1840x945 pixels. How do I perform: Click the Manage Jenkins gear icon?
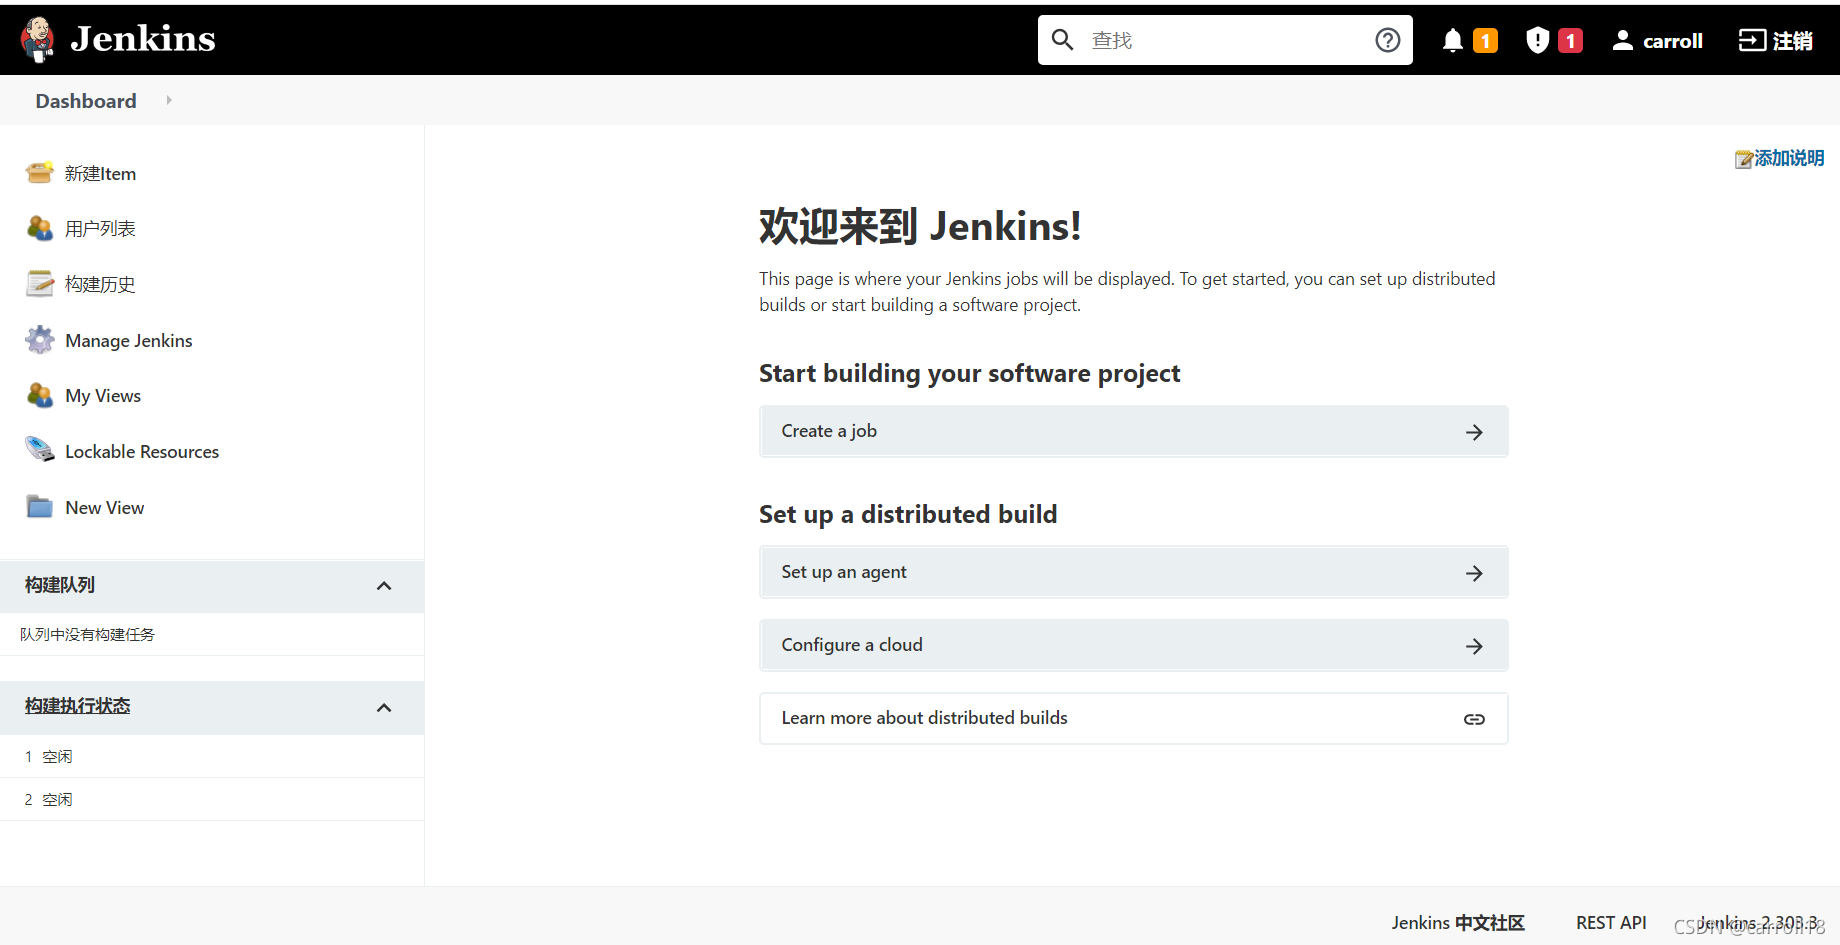click(40, 340)
